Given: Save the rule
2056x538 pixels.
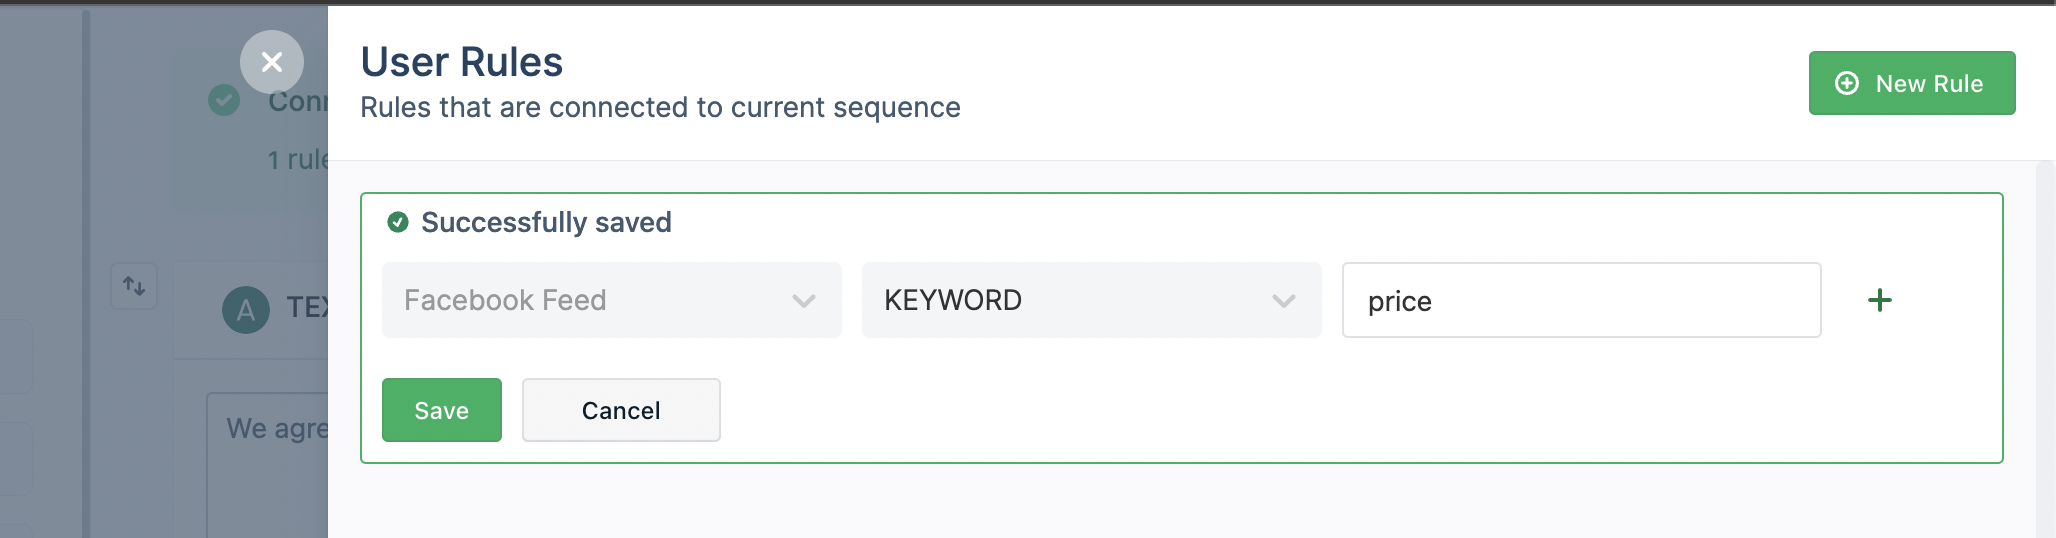Looking at the screenshot, I should point(441,410).
